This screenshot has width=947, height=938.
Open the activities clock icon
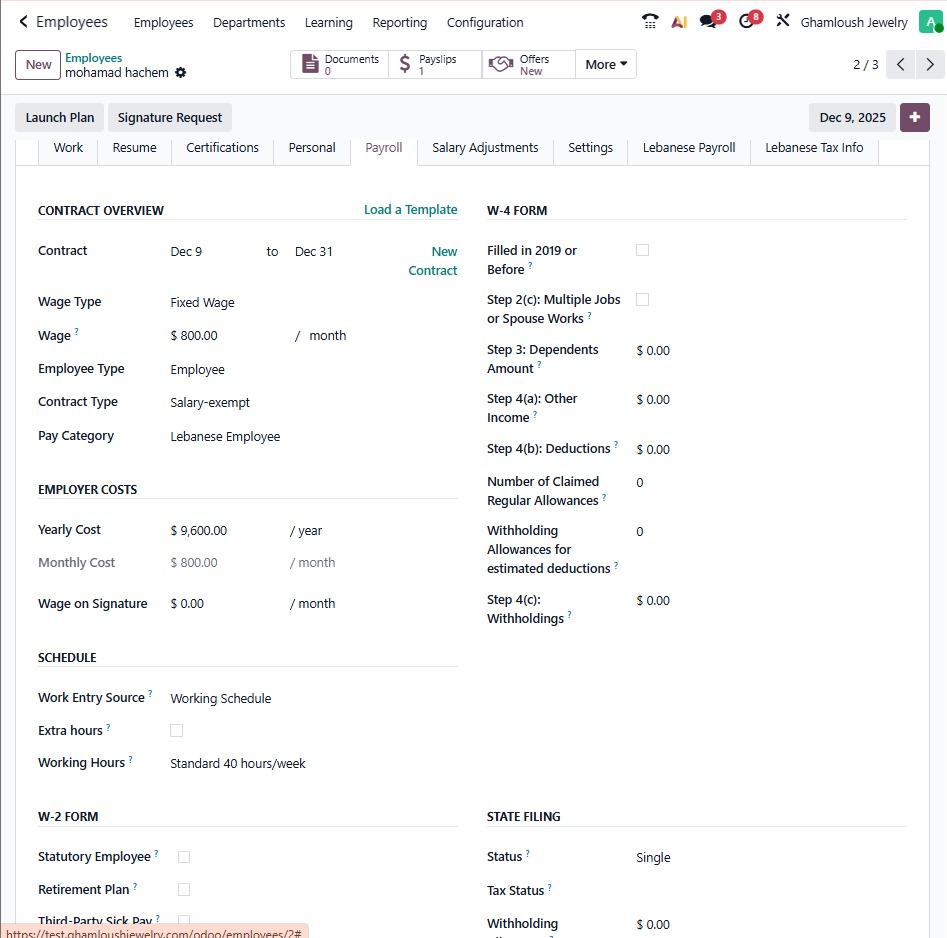click(x=747, y=22)
